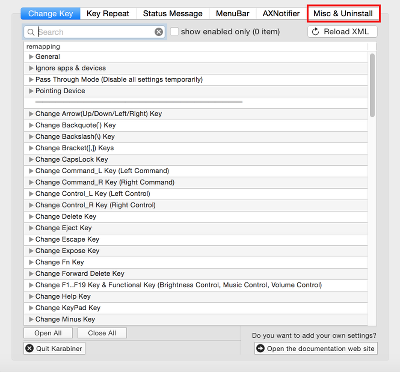Expand Change Arrow Key disclosure triangle
Image resolution: width=400 pixels, height=372 pixels.
tap(31, 114)
